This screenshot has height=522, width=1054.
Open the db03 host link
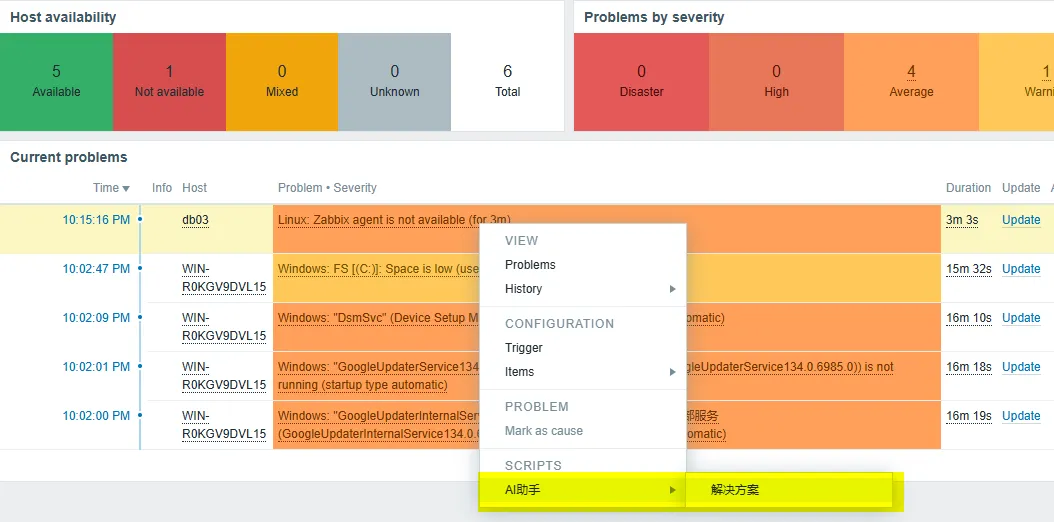[196, 220]
